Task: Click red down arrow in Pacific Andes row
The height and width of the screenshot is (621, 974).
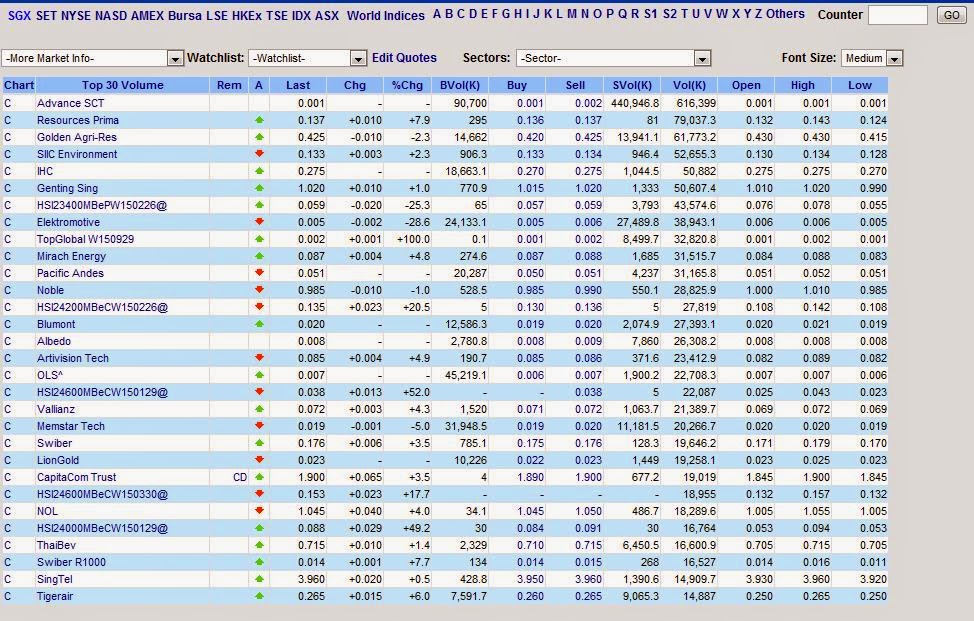Action: pos(259,273)
